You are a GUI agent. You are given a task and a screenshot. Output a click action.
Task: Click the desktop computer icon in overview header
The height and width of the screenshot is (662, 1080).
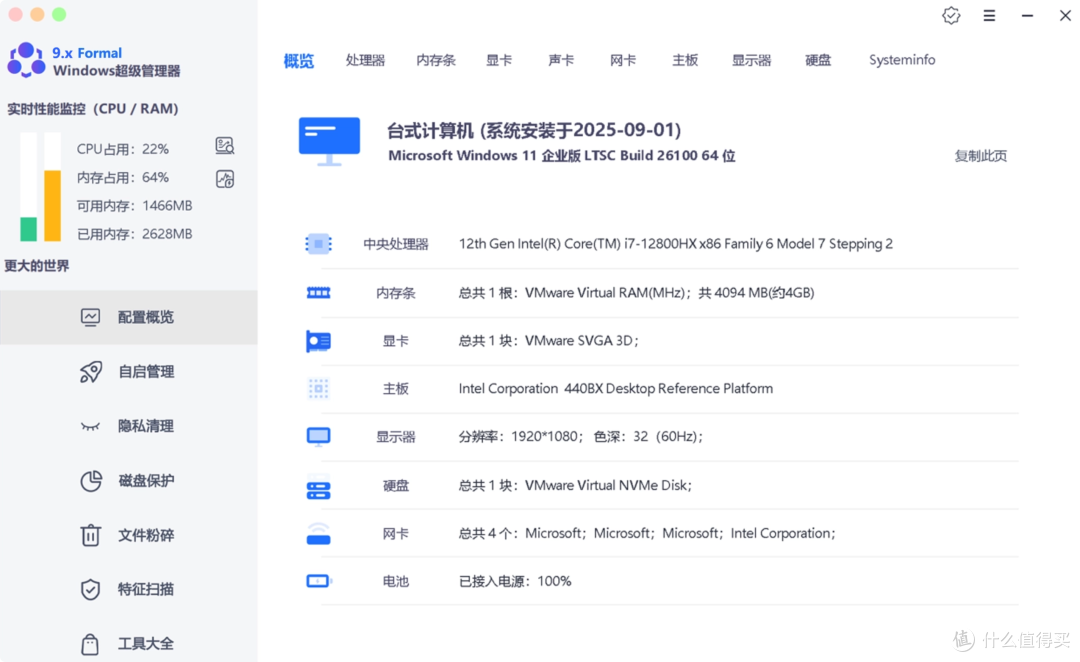point(329,141)
